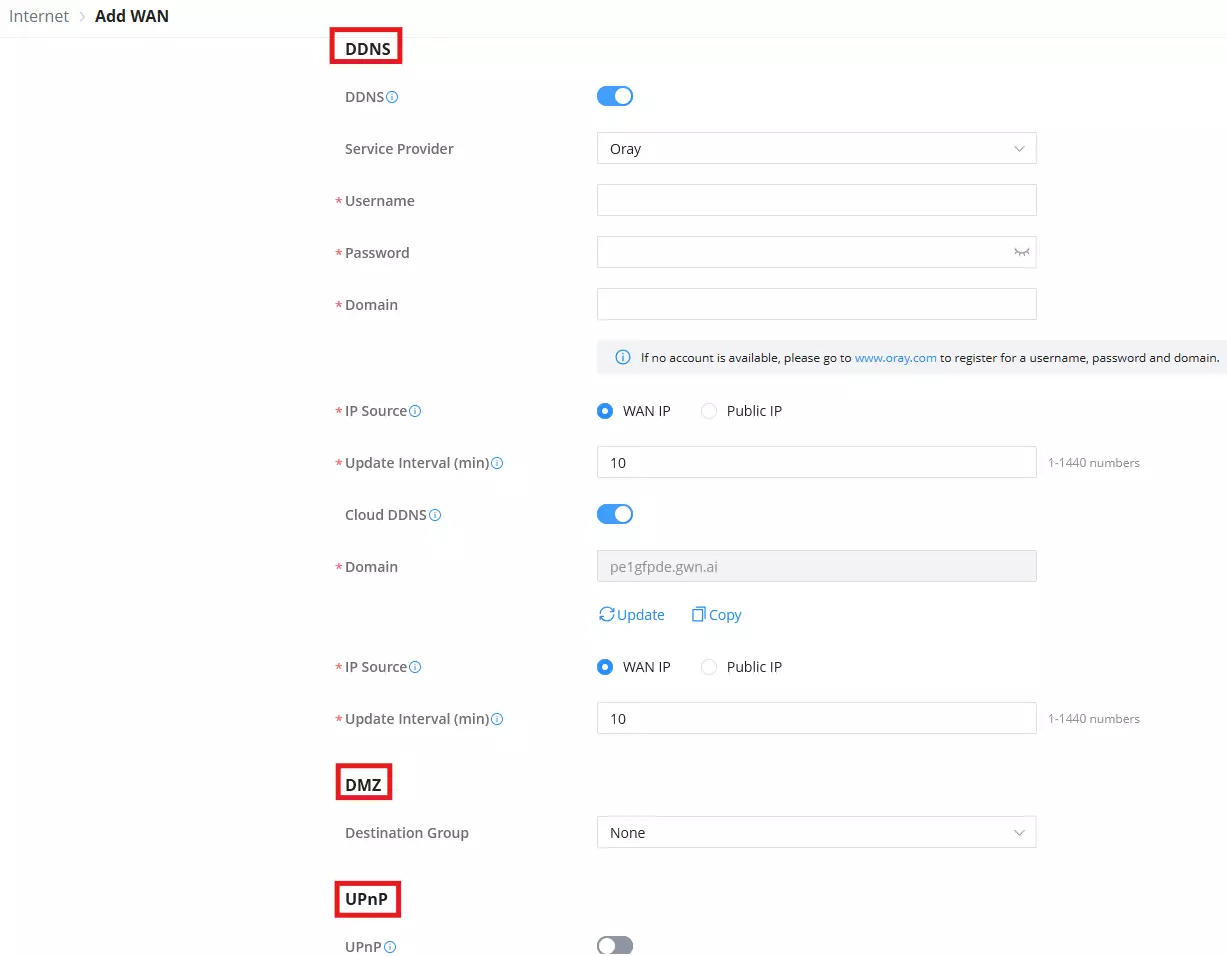This screenshot has height=956, width=1227.
Task: Click the Username input field
Action: pyautogui.click(x=816, y=201)
